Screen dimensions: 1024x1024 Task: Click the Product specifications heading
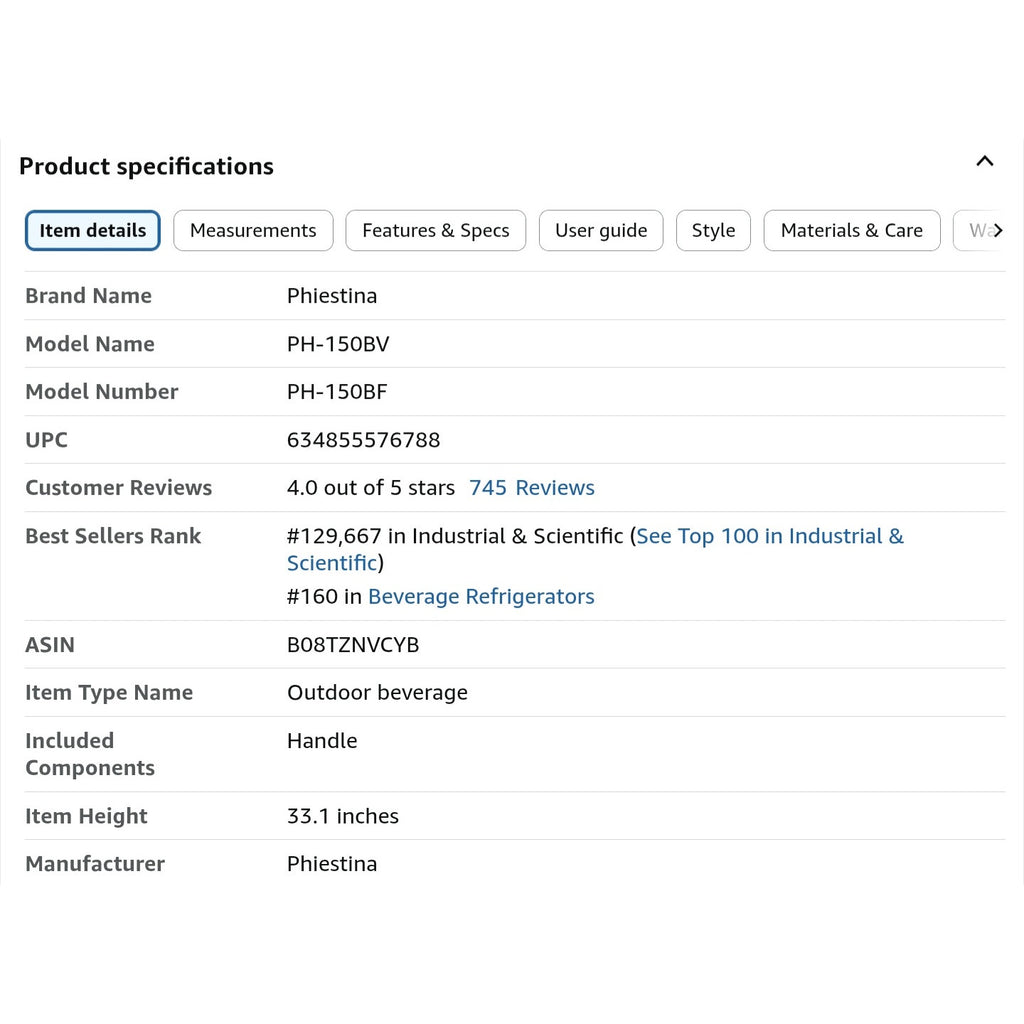click(146, 166)
